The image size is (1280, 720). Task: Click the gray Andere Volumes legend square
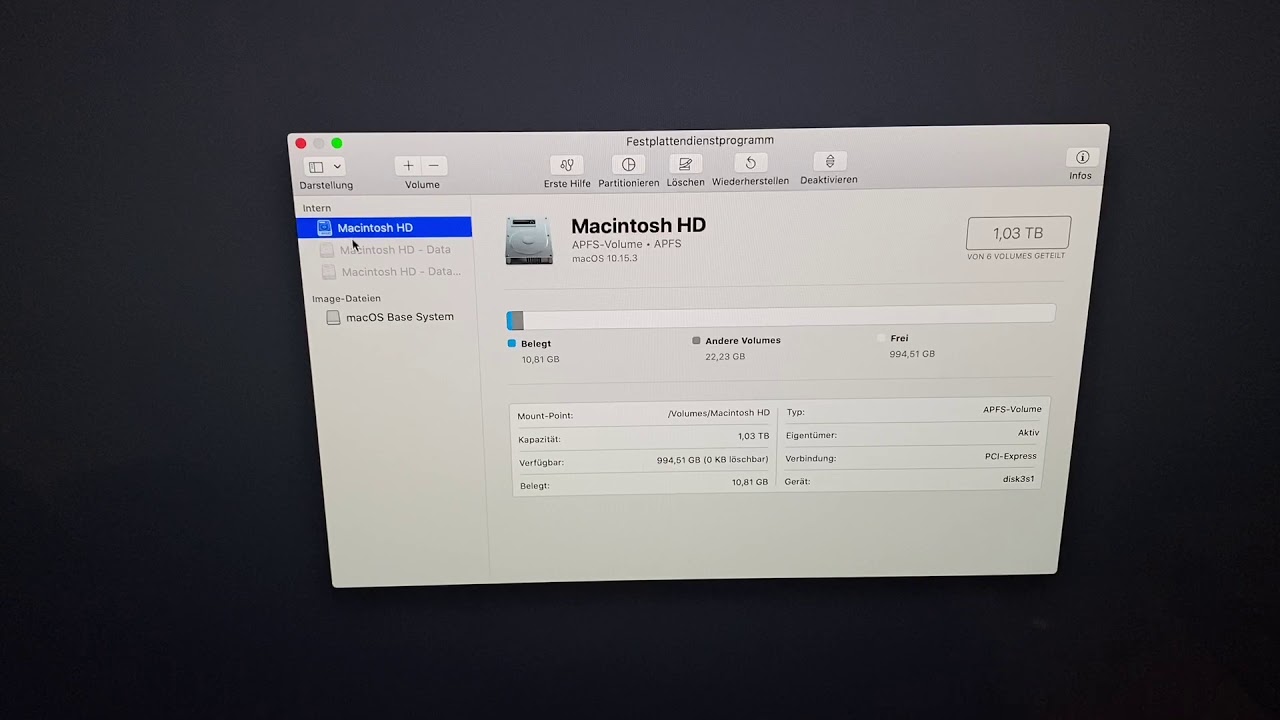697,340
